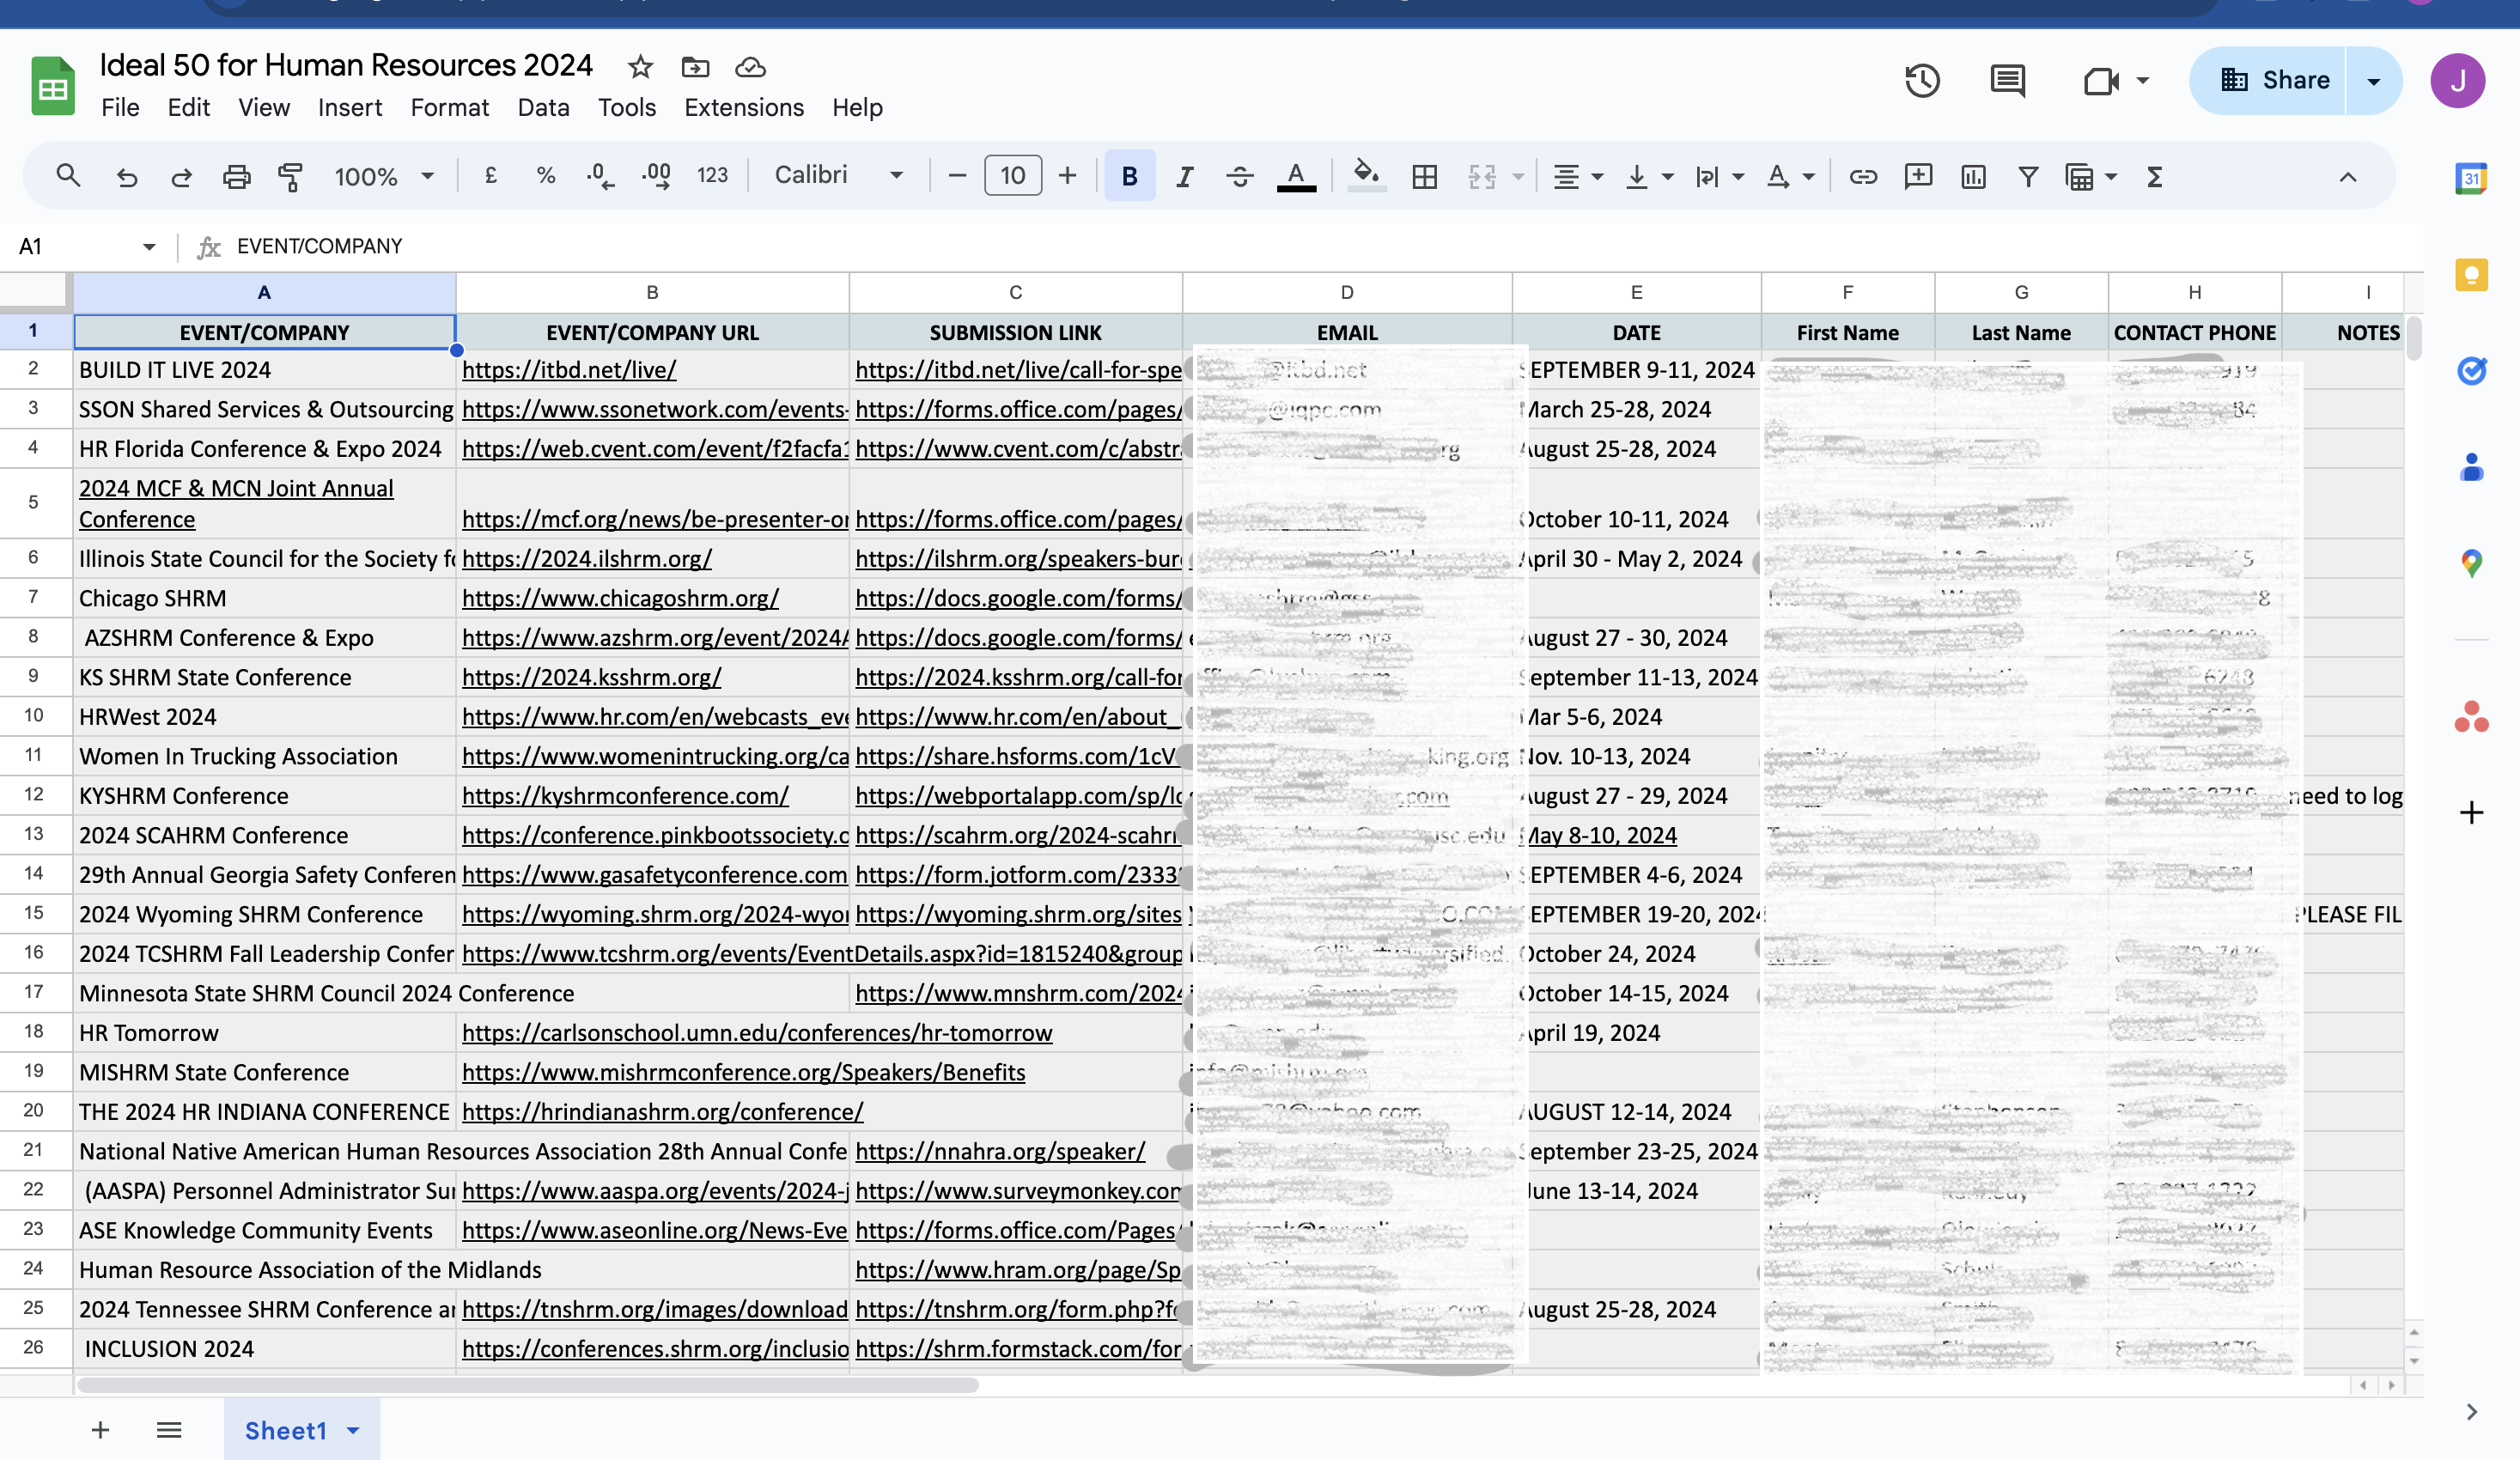Viewport: 2520px width, 1460px height.
Task: Open the borders grid icon
Action: [x=1424, y=177]
